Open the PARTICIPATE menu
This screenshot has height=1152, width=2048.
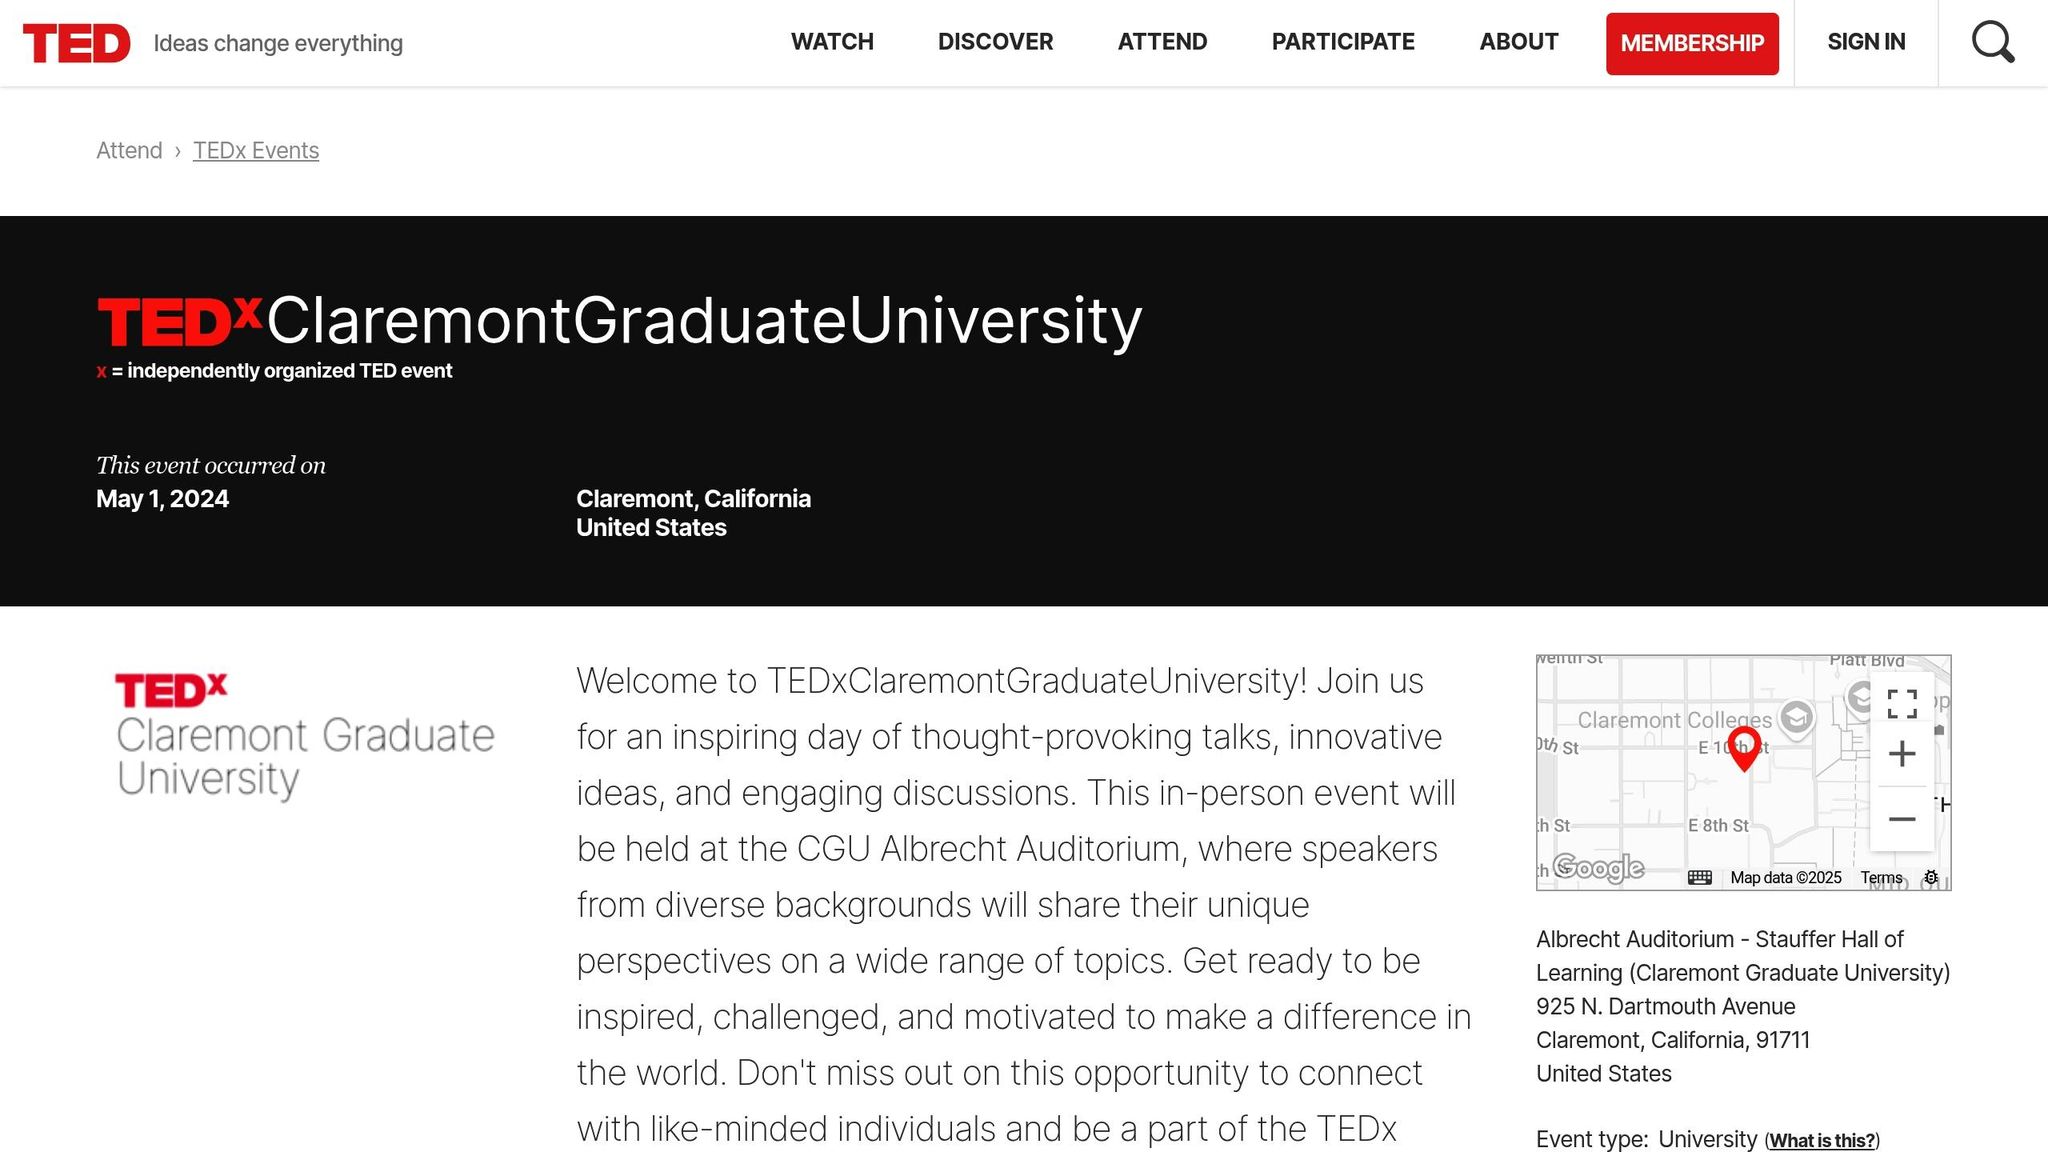pyautogui.click(x=1342, y=42)
